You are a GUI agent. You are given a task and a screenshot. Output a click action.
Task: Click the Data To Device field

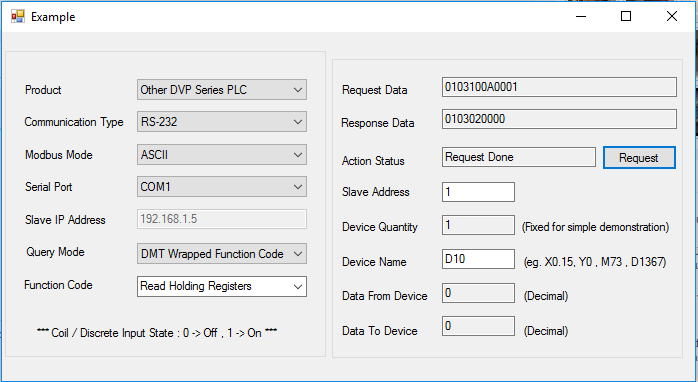478,326
